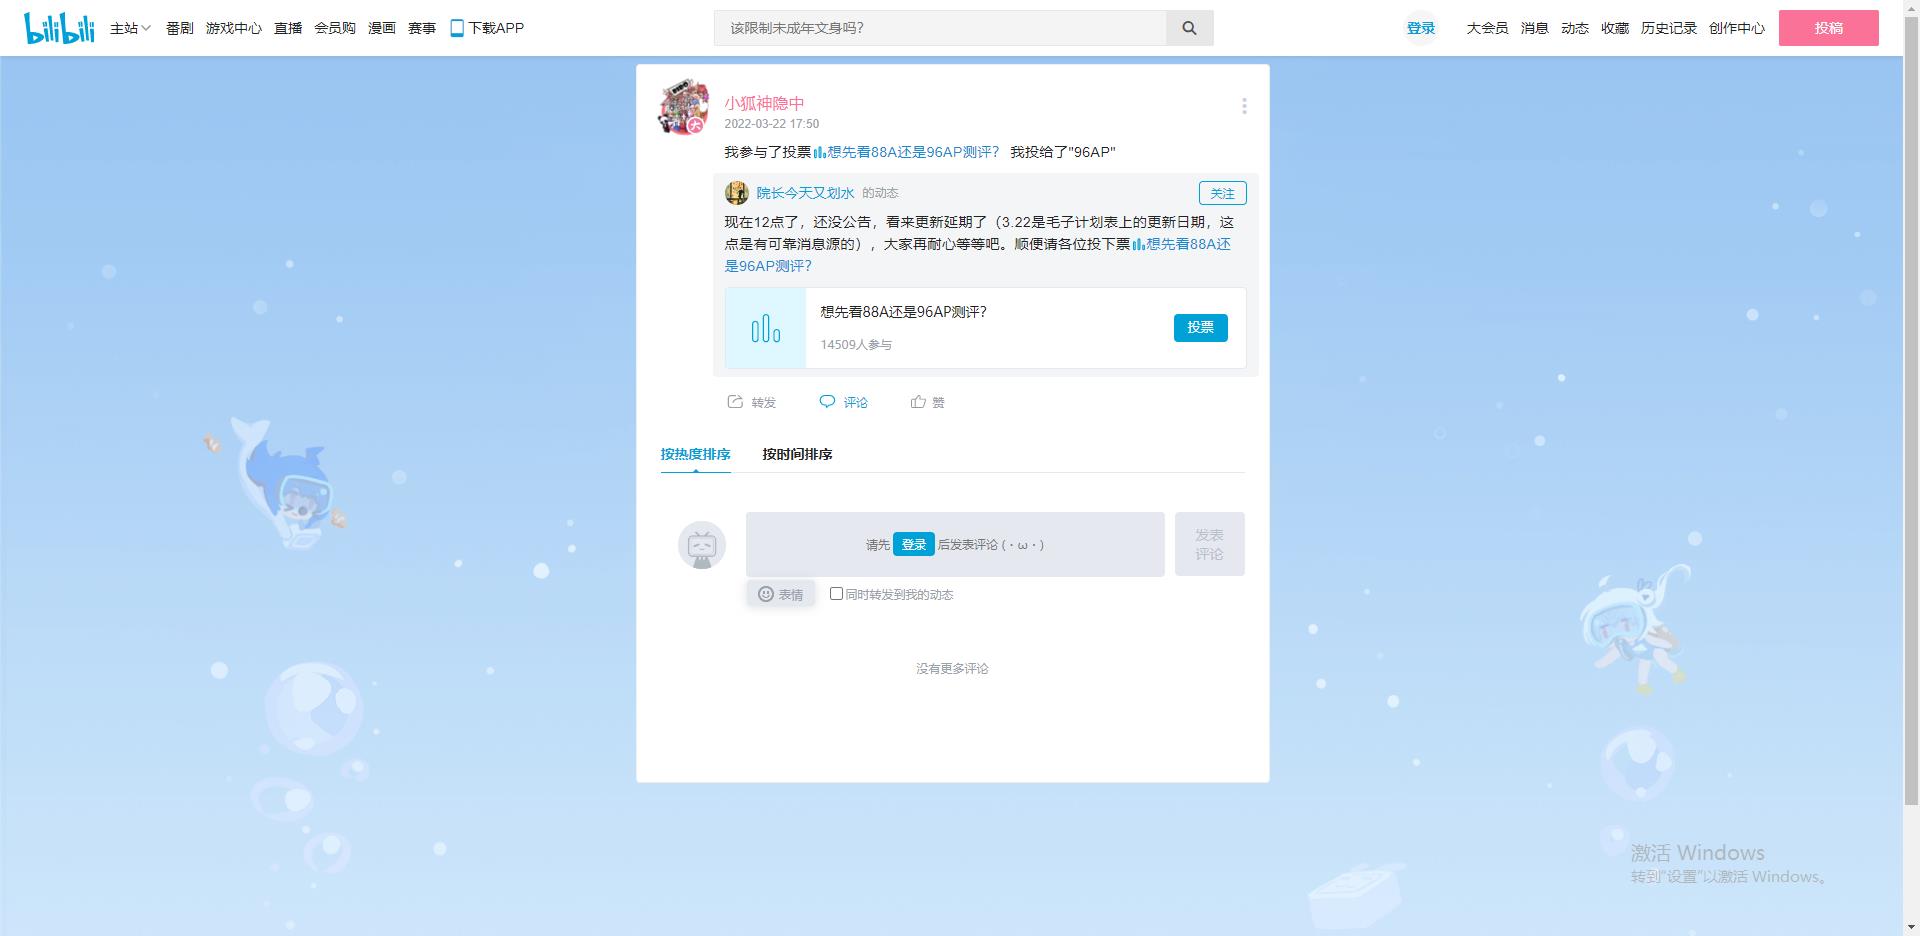Click the pink 投稿 upload button
The image size is (1920, 936).
(1828, 28)
